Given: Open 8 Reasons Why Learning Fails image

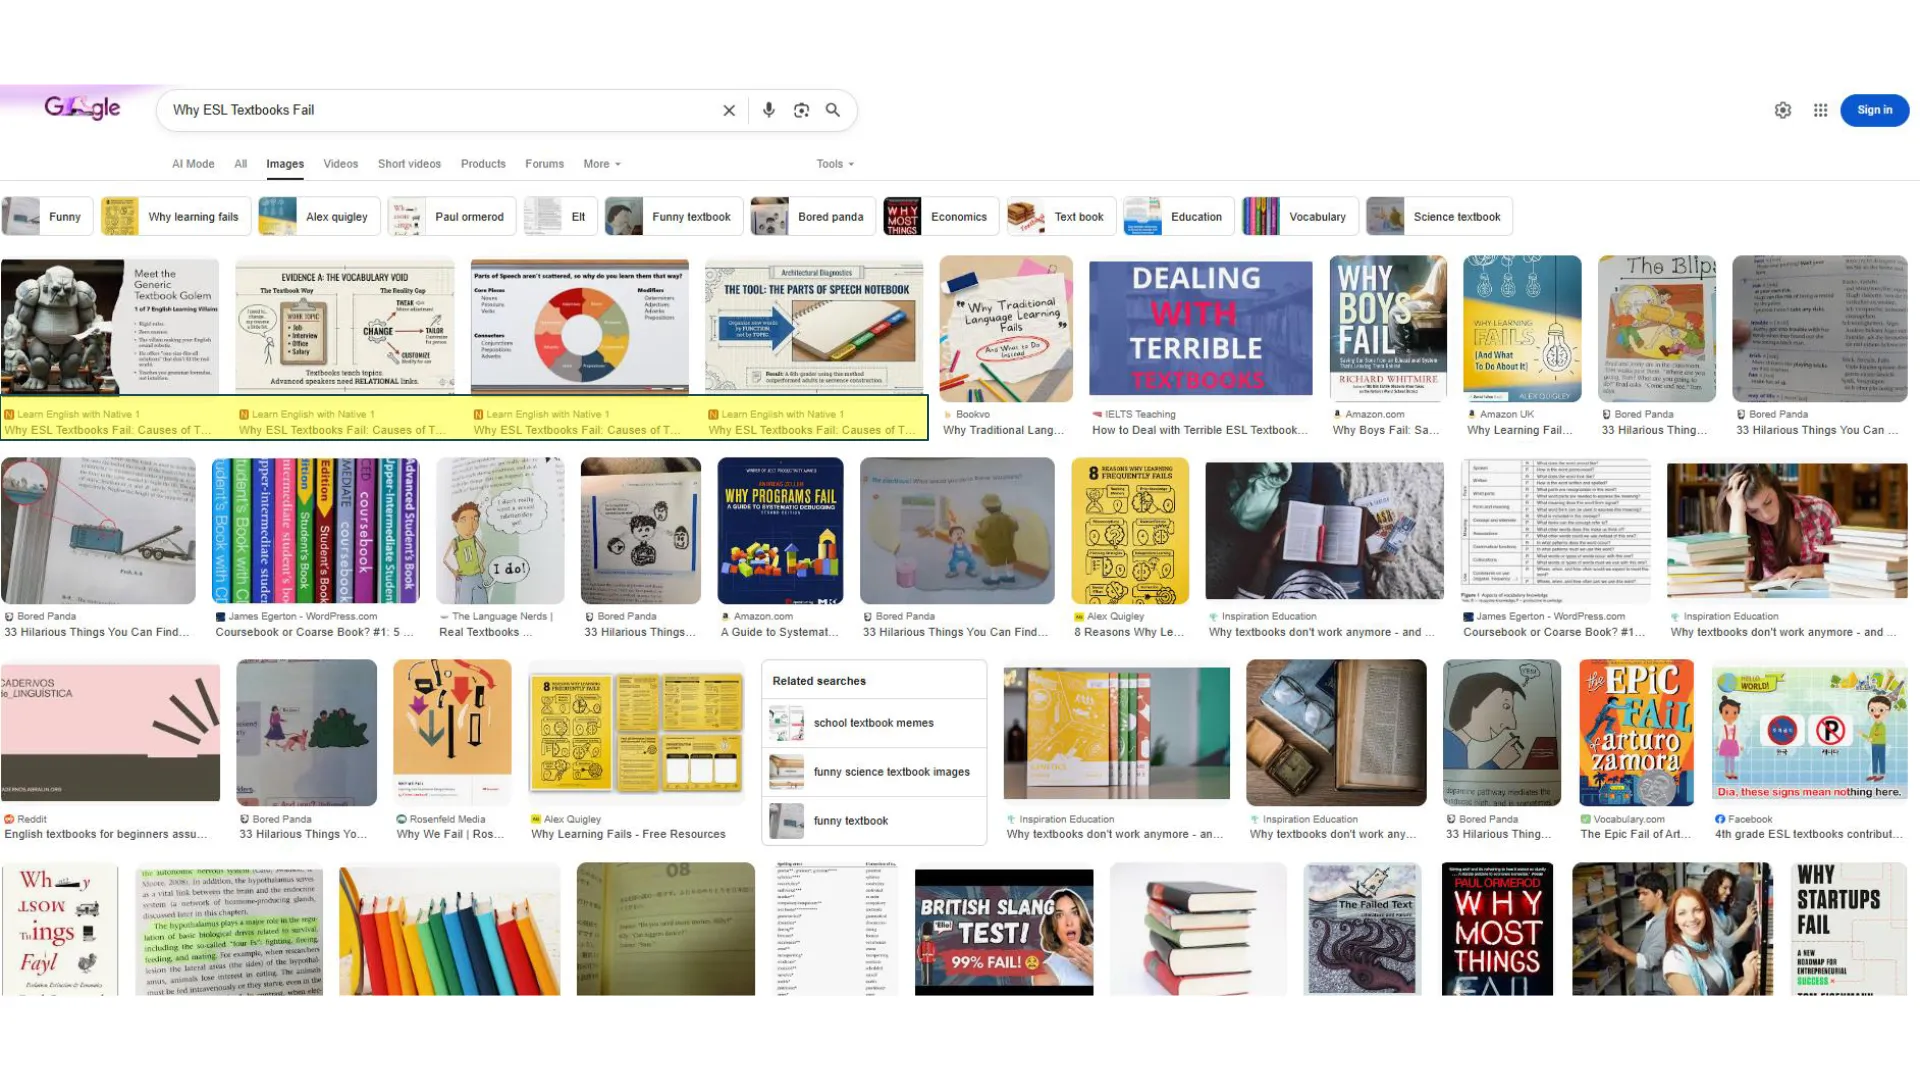Looking at the screenshot, I should coord(1130,530).
